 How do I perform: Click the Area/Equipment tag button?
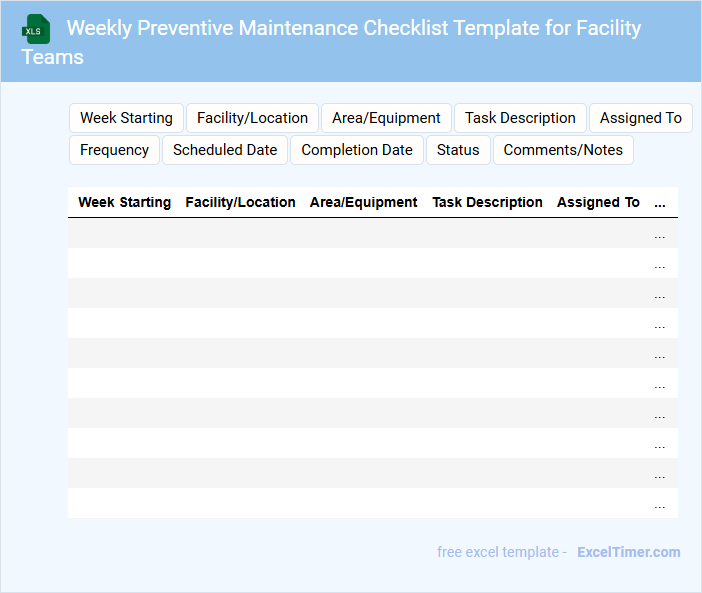(x=386, y=118)
